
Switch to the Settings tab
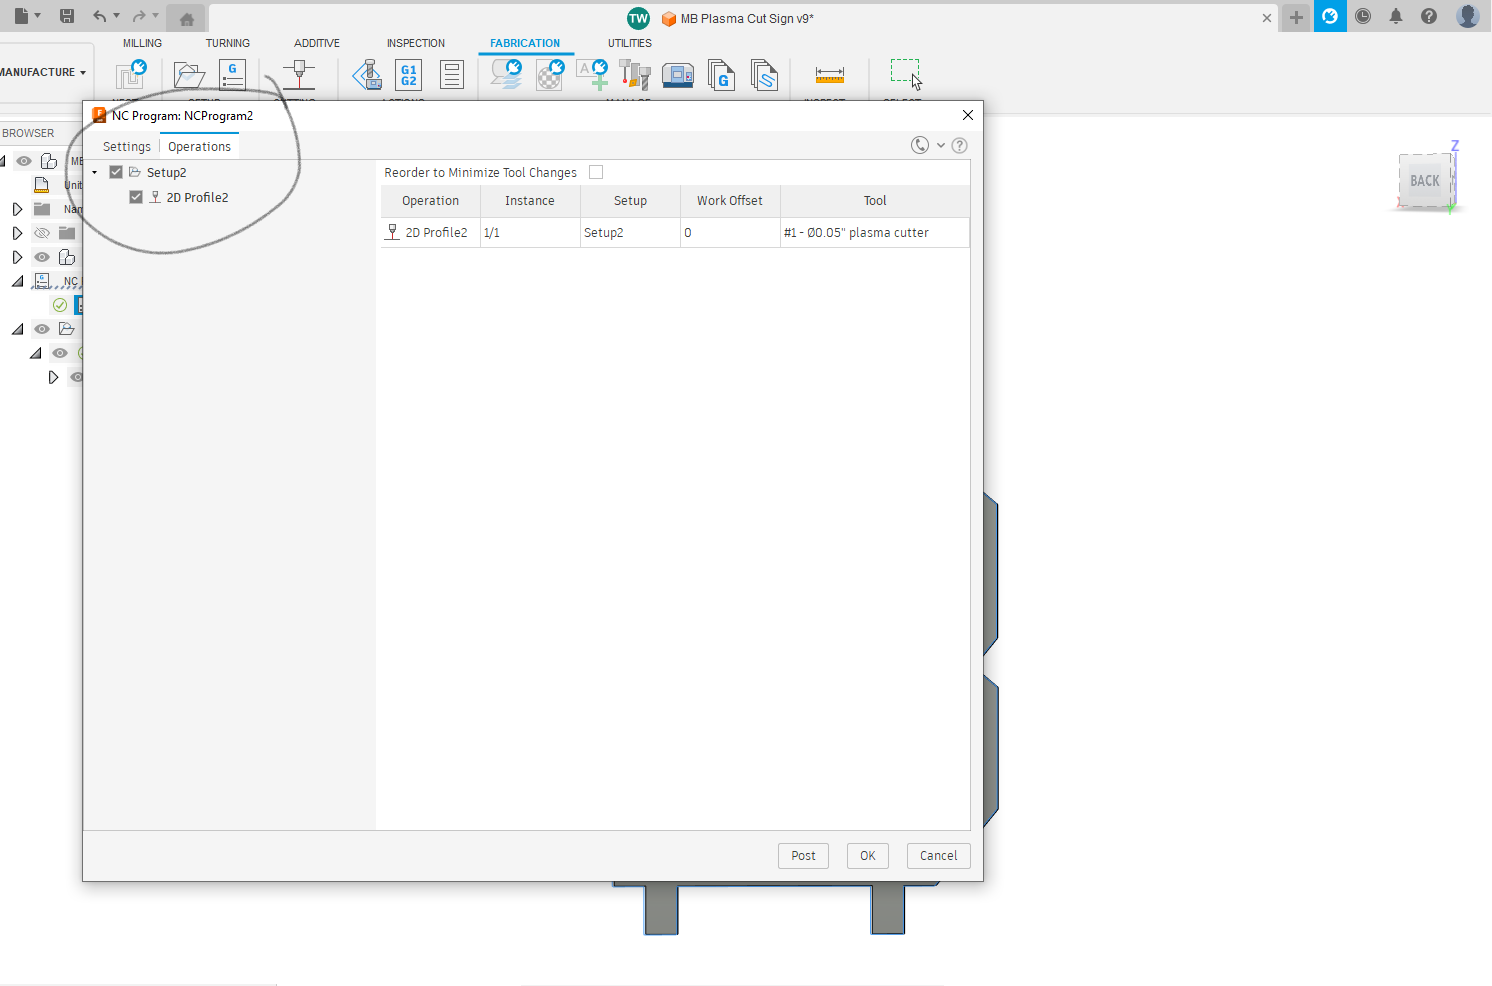pos(127,146)
